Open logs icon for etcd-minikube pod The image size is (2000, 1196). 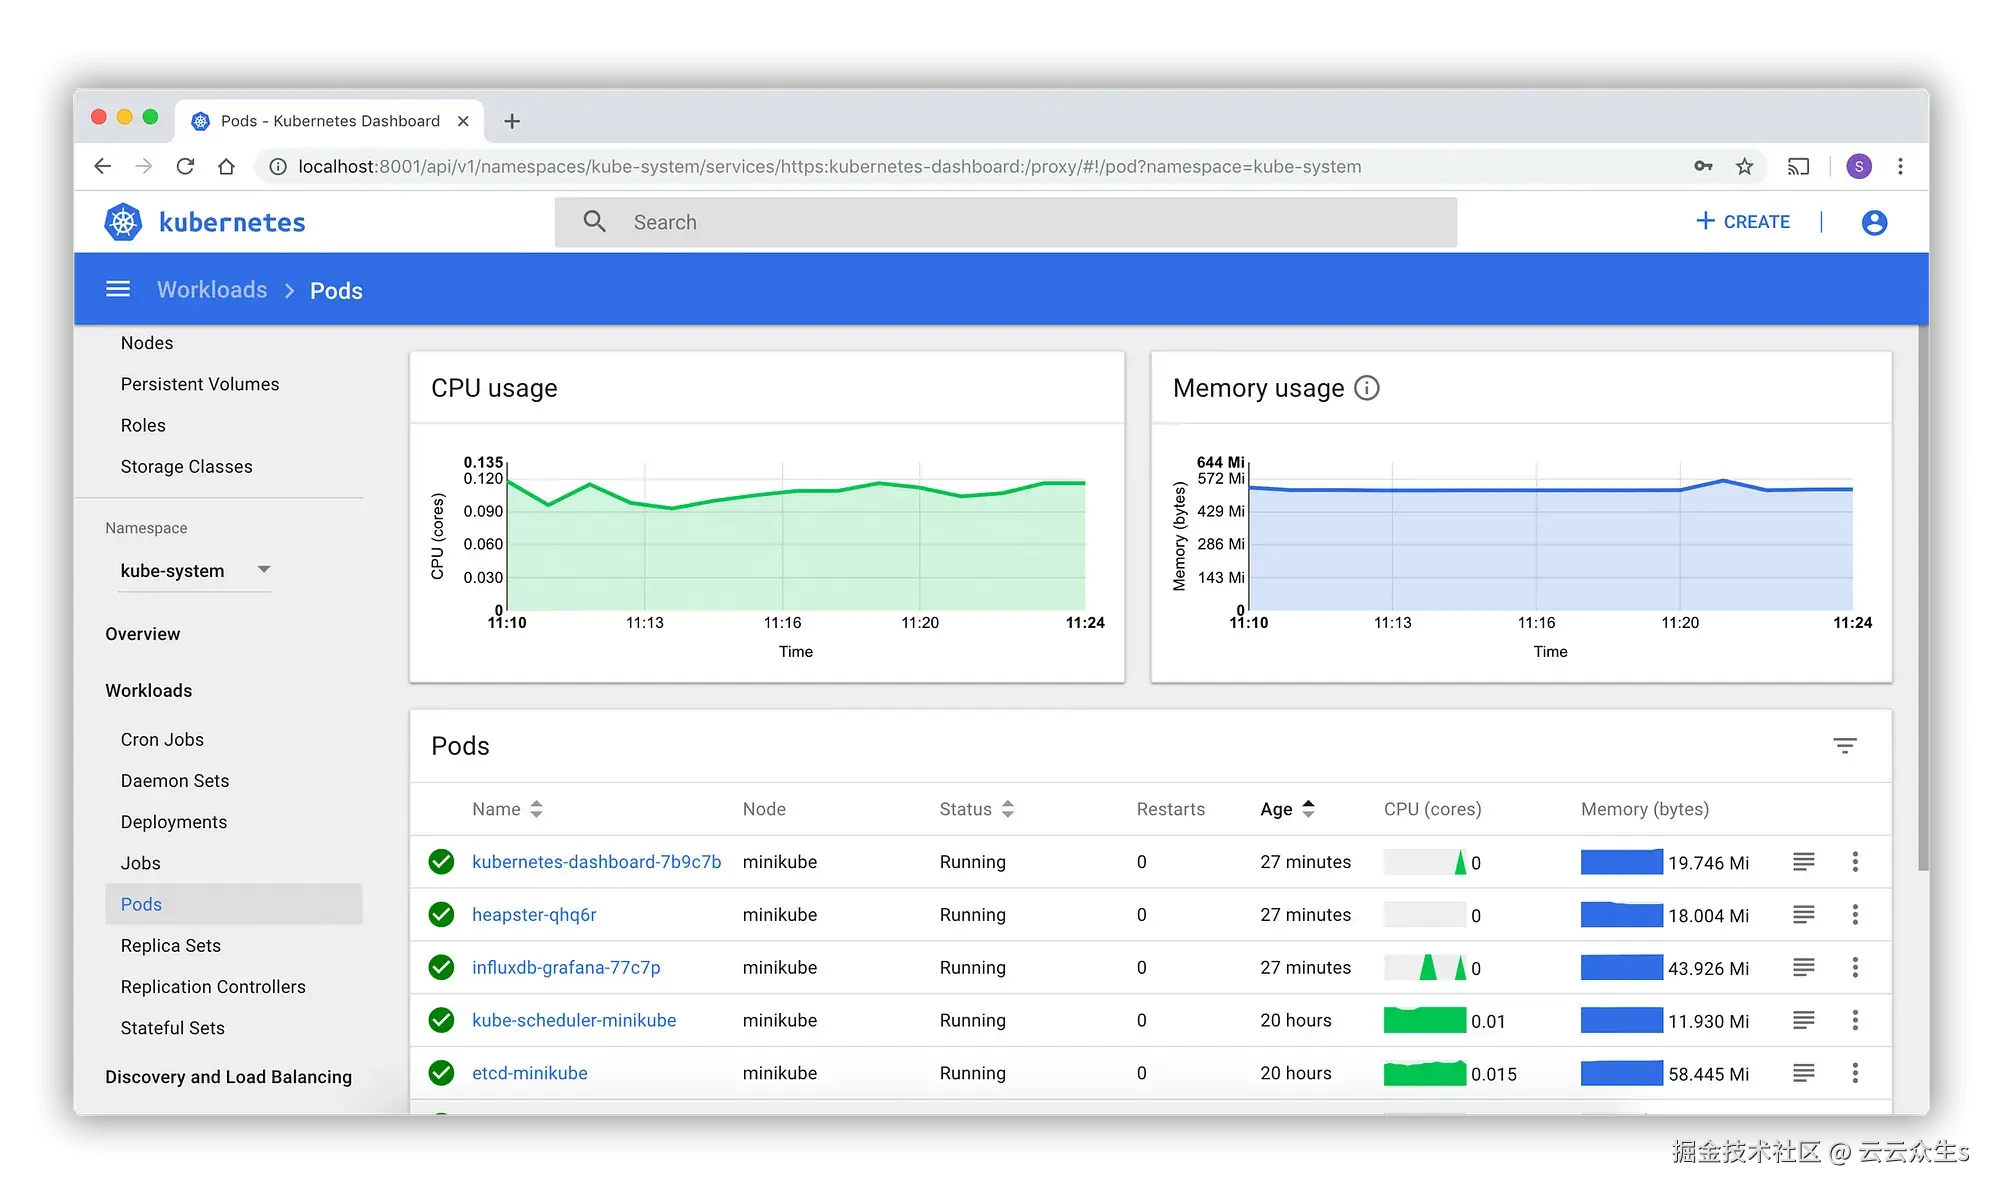(x=1803, y=1073)
